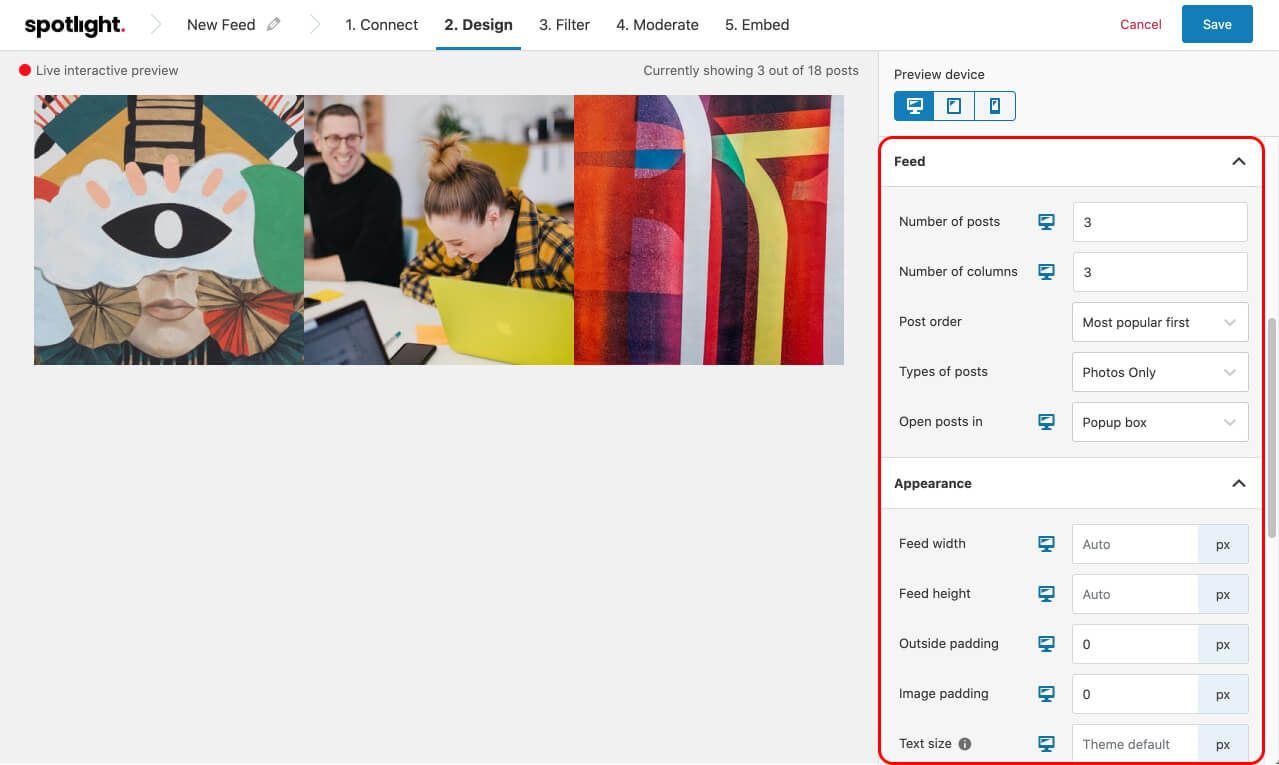This screenshot has width=1279, height=765.
Task: Open the red abstract painting post
Action: point(709,230)
